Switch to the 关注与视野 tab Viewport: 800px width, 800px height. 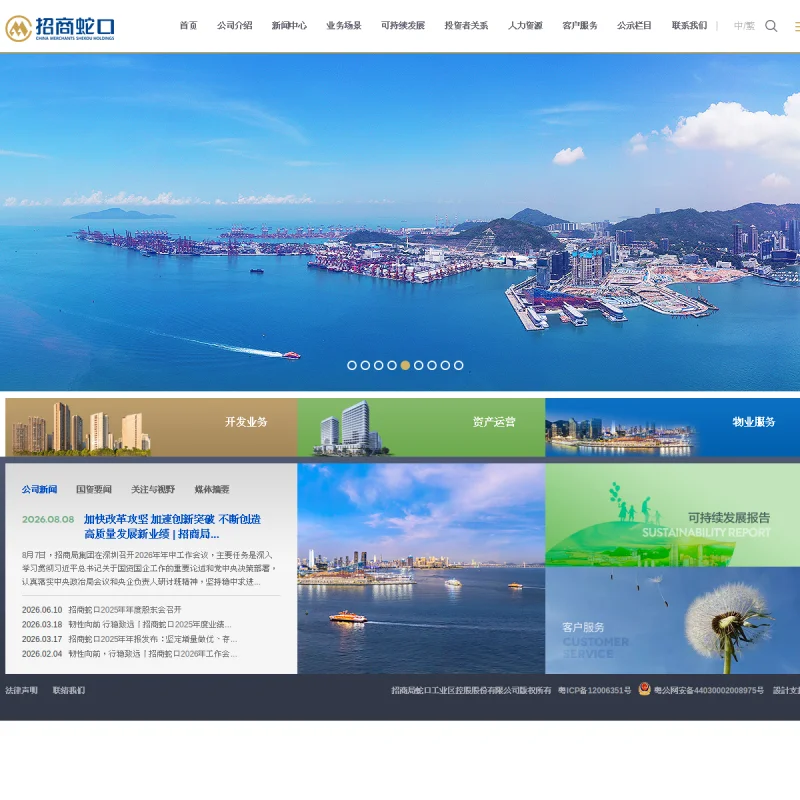click(153, 489)
